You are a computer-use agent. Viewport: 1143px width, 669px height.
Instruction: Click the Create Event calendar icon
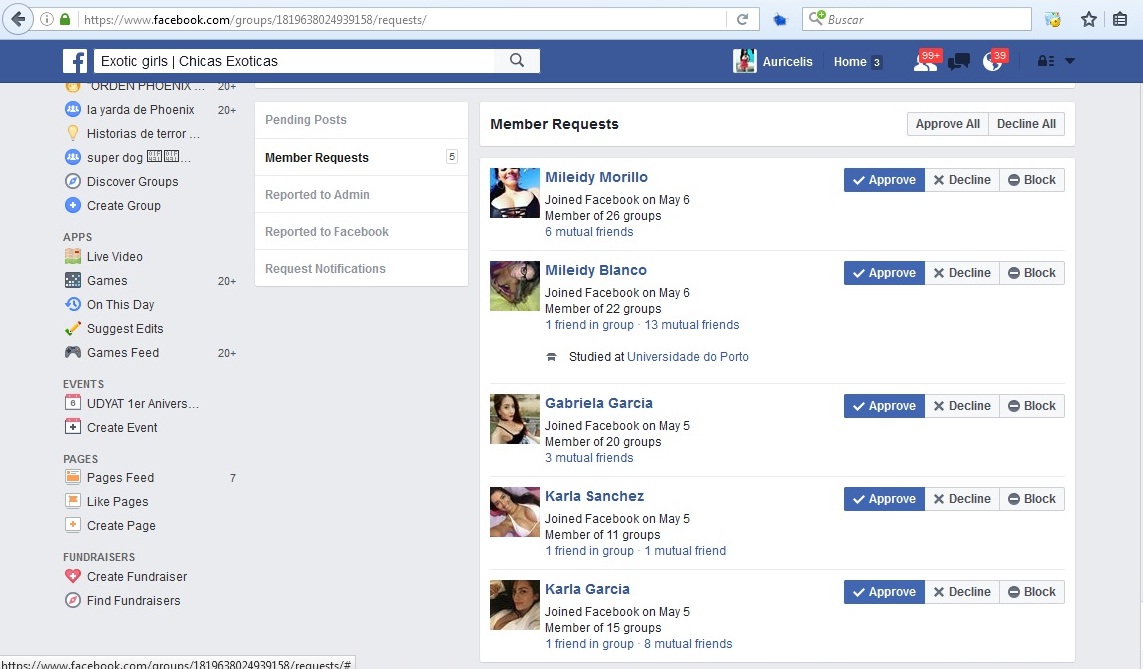73,427
